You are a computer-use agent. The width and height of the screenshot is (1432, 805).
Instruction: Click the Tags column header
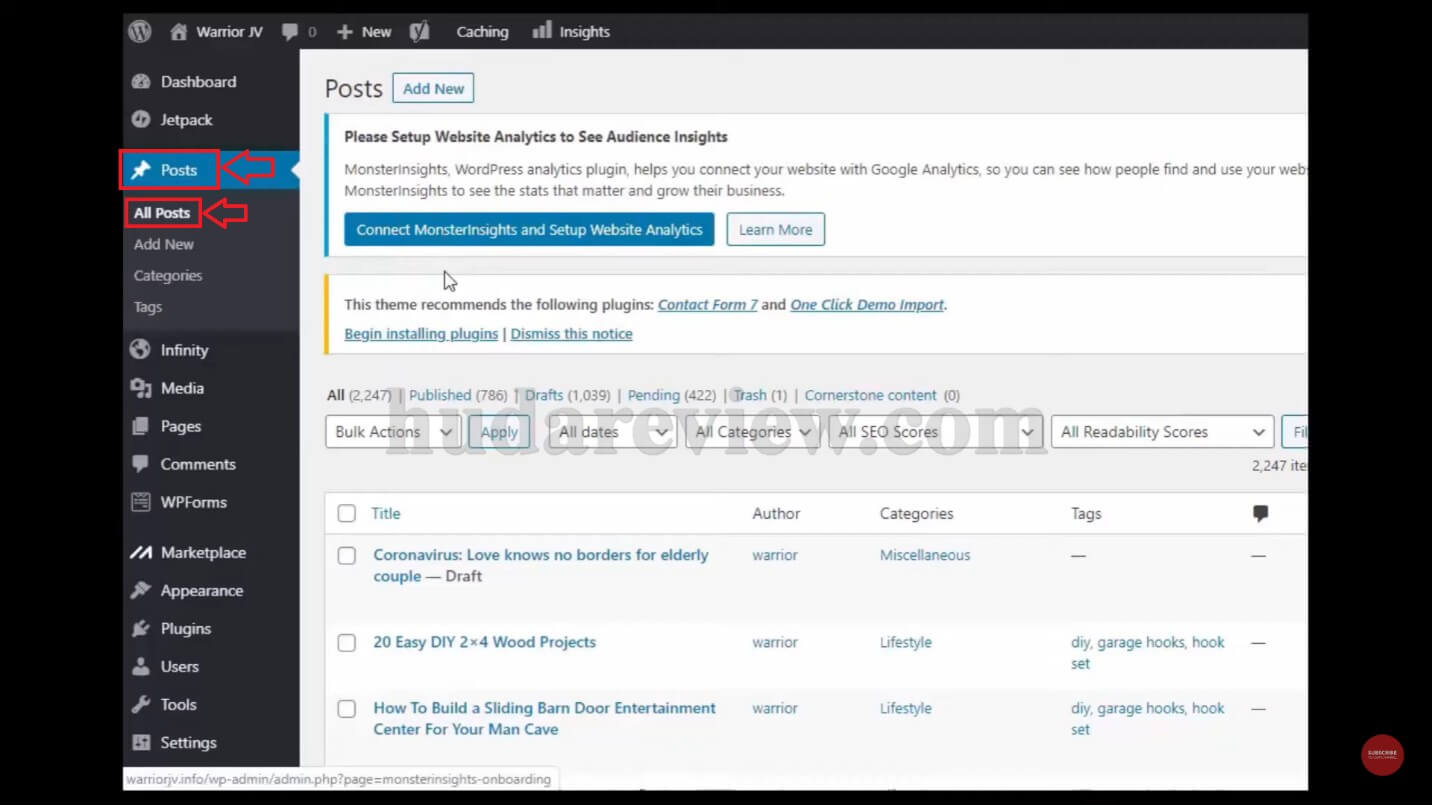pyautogui.click(x=1086, y=513)
